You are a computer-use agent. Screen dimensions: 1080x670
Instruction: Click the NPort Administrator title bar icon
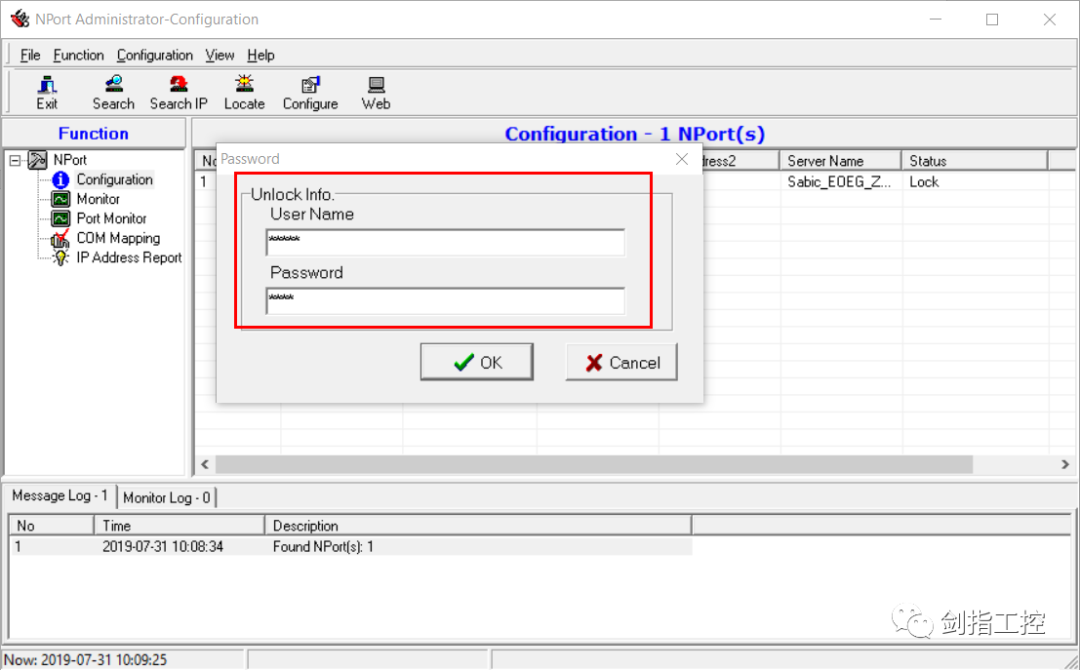[x=20, y=19]
